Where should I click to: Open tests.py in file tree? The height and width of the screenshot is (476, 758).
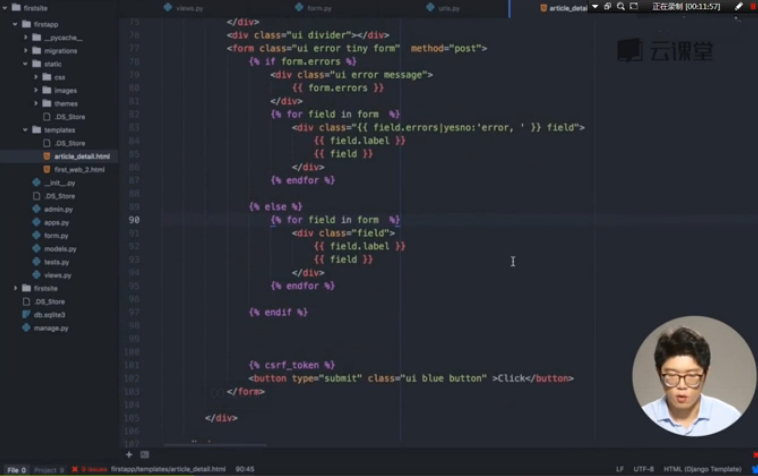click(57, 262)
